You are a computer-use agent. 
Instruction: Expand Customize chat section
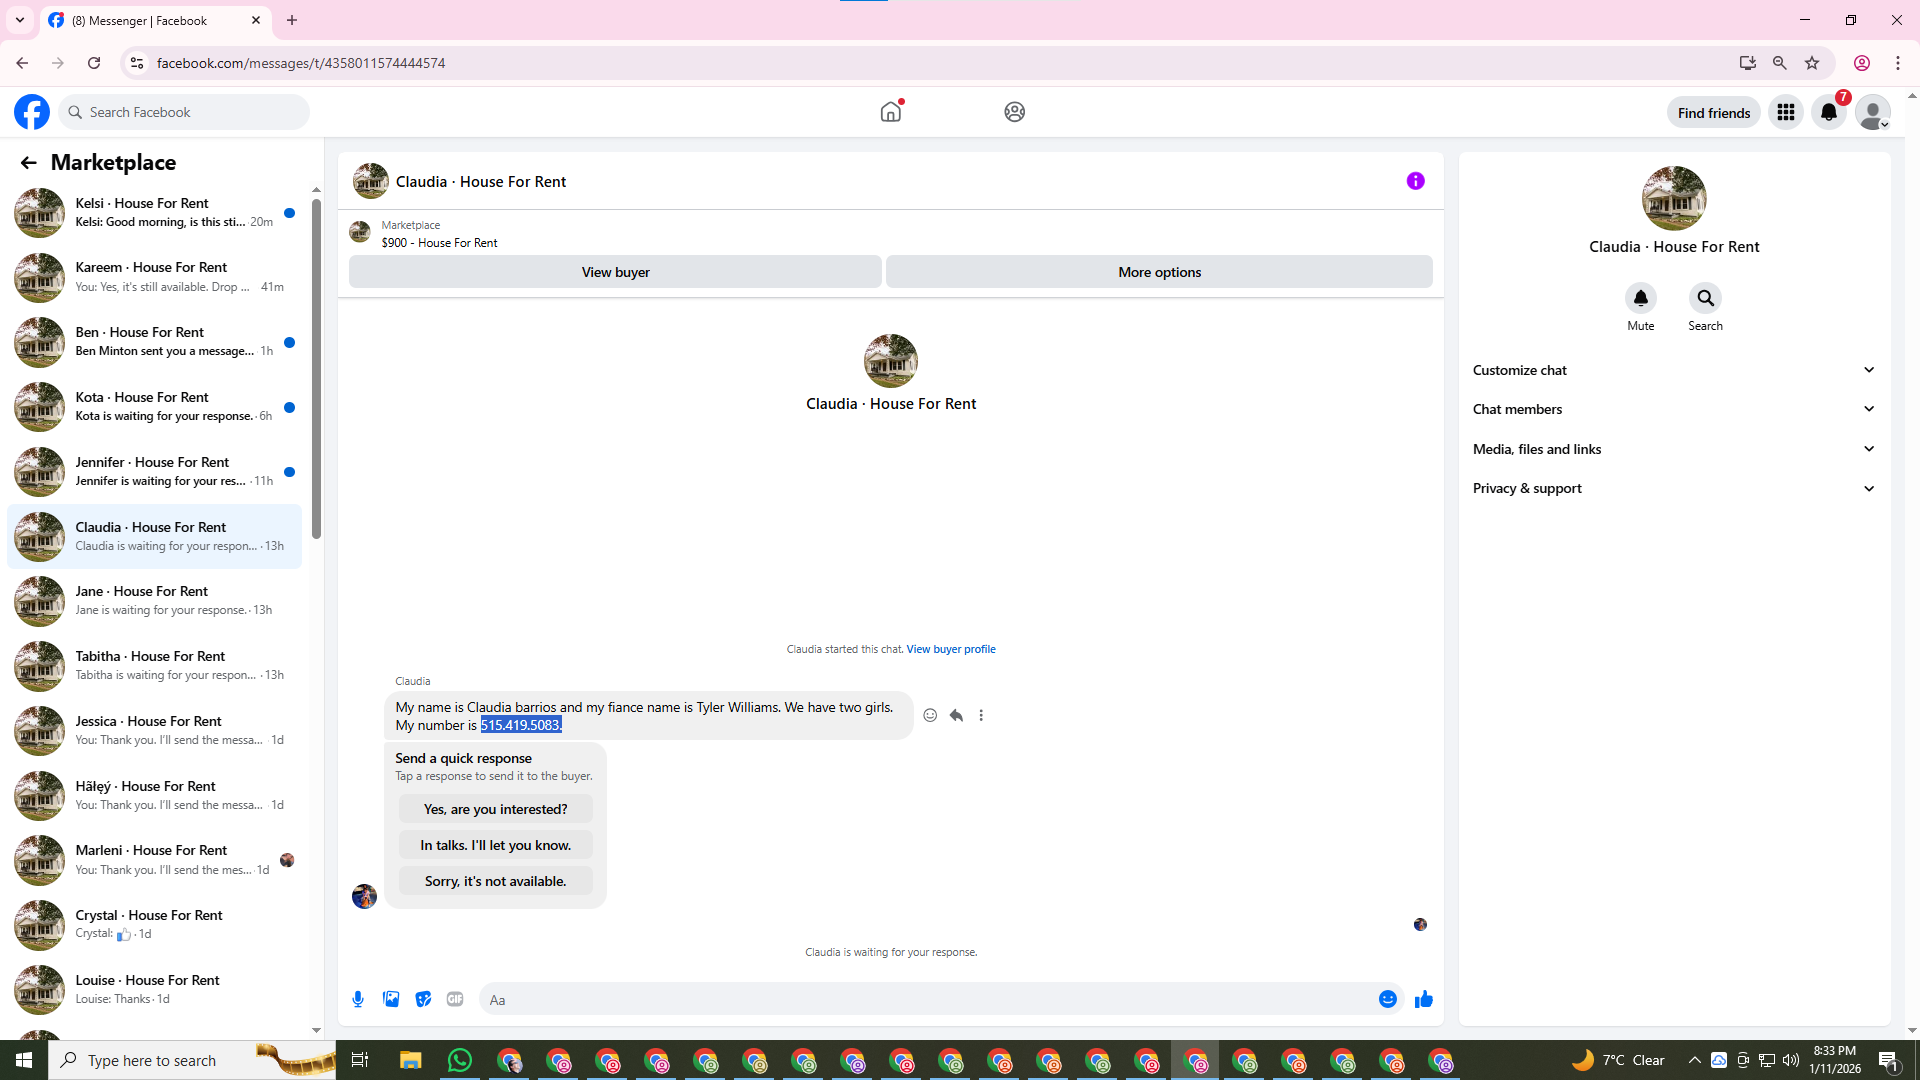pos(1674,370)
